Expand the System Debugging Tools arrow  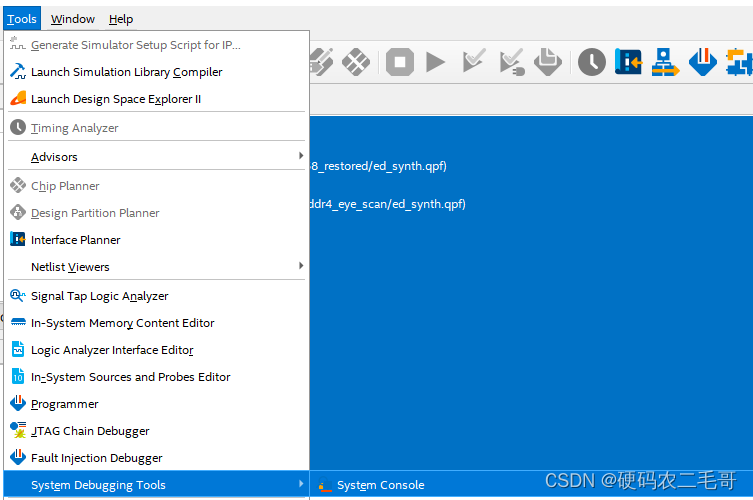(x=301, y=484)
